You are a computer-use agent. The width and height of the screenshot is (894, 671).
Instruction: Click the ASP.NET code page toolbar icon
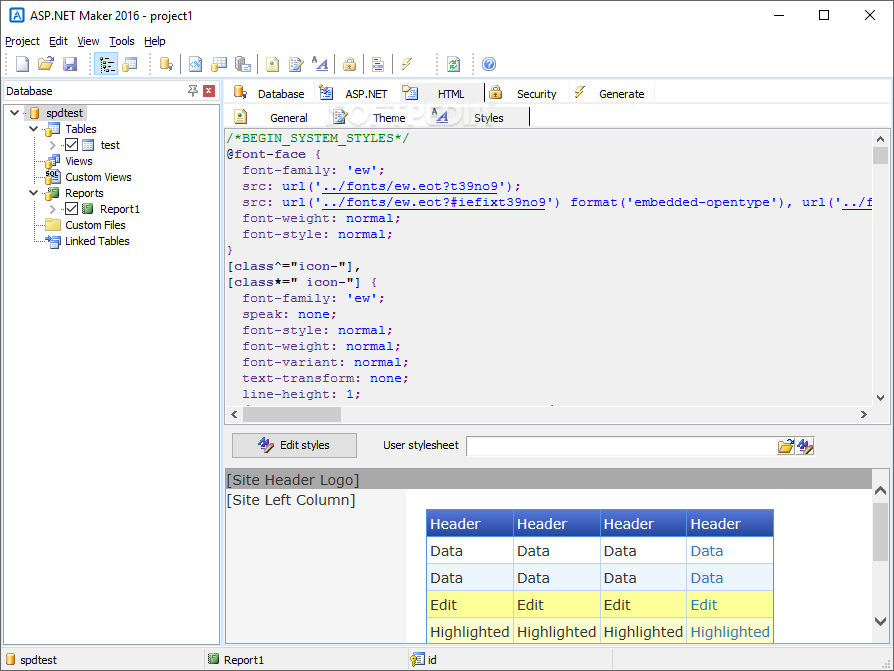pos(196,64)
